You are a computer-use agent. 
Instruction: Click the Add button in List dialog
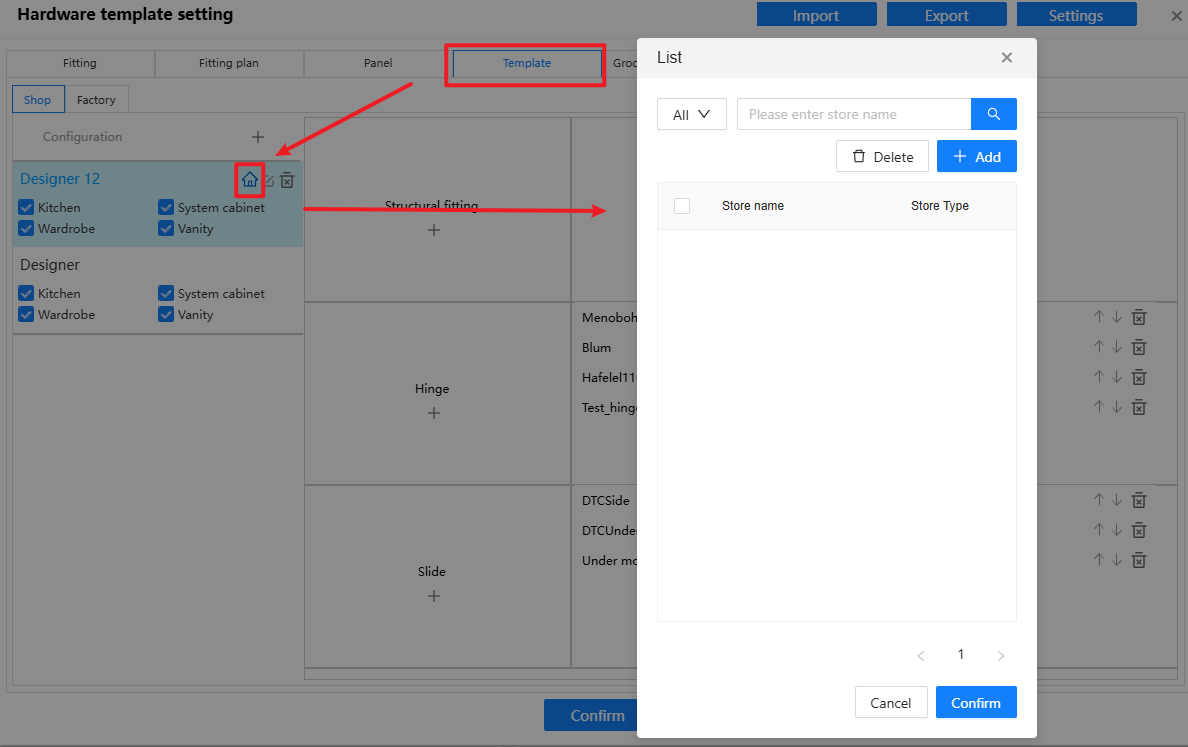click(x=976, y=157)
